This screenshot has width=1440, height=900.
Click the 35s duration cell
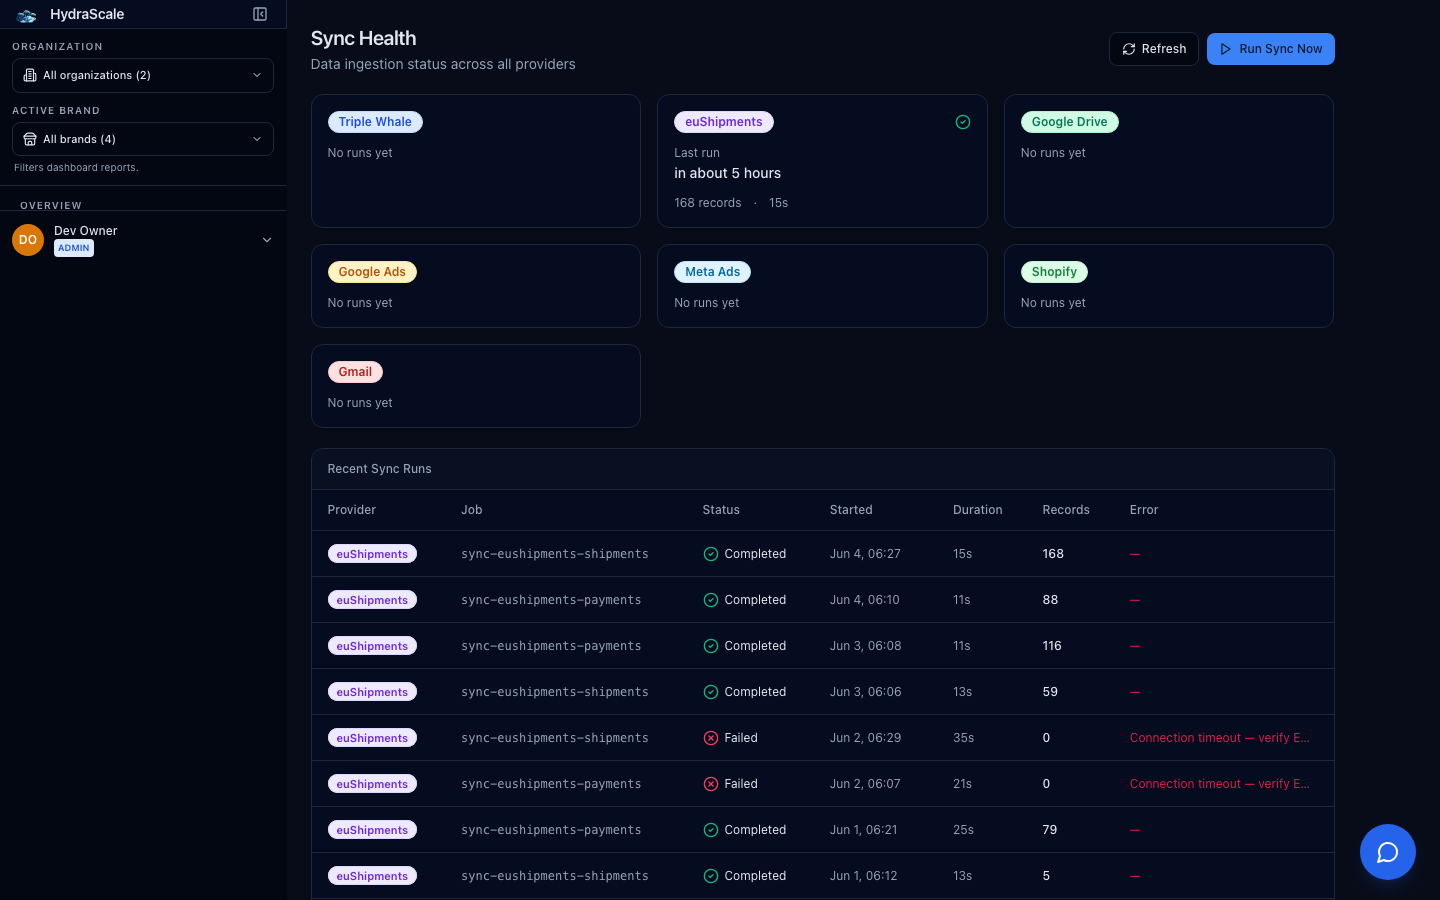(964, 738)
